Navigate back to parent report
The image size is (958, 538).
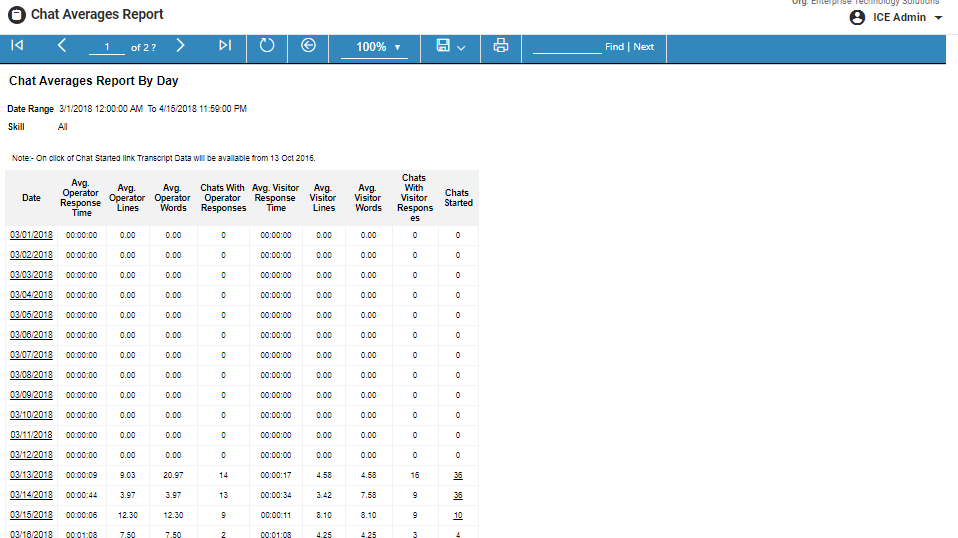[309, 46]
